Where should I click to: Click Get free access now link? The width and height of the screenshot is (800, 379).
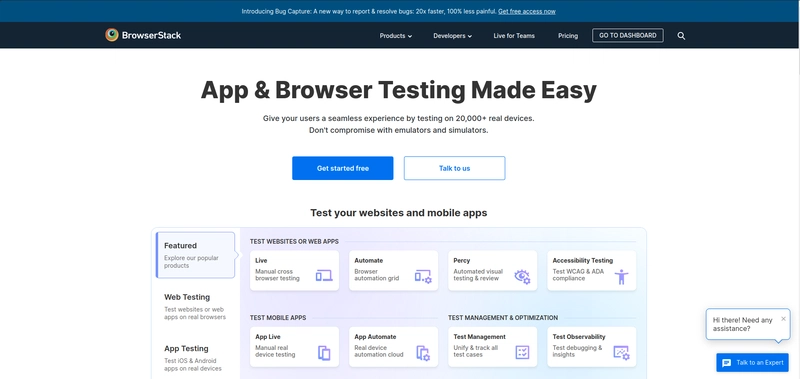tap(527, 11)
